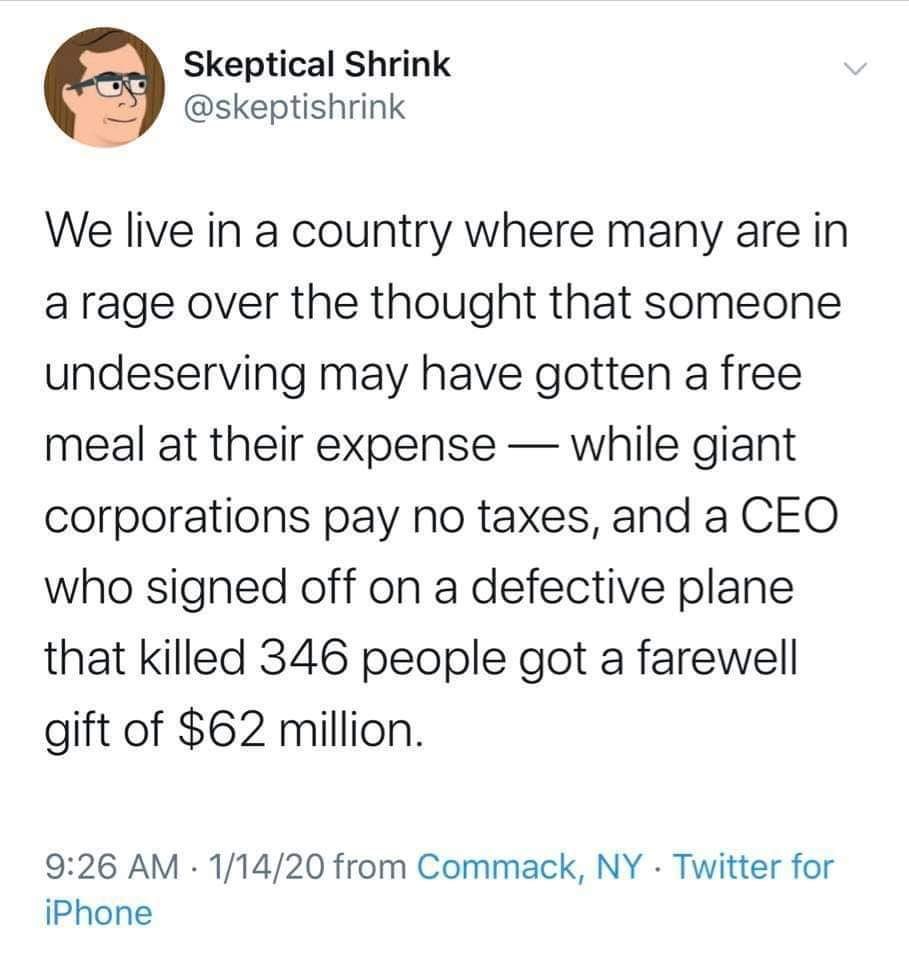Click the Skeptical Shrink profile avatar
Screen dimensions: 909x960
point(105,88)
